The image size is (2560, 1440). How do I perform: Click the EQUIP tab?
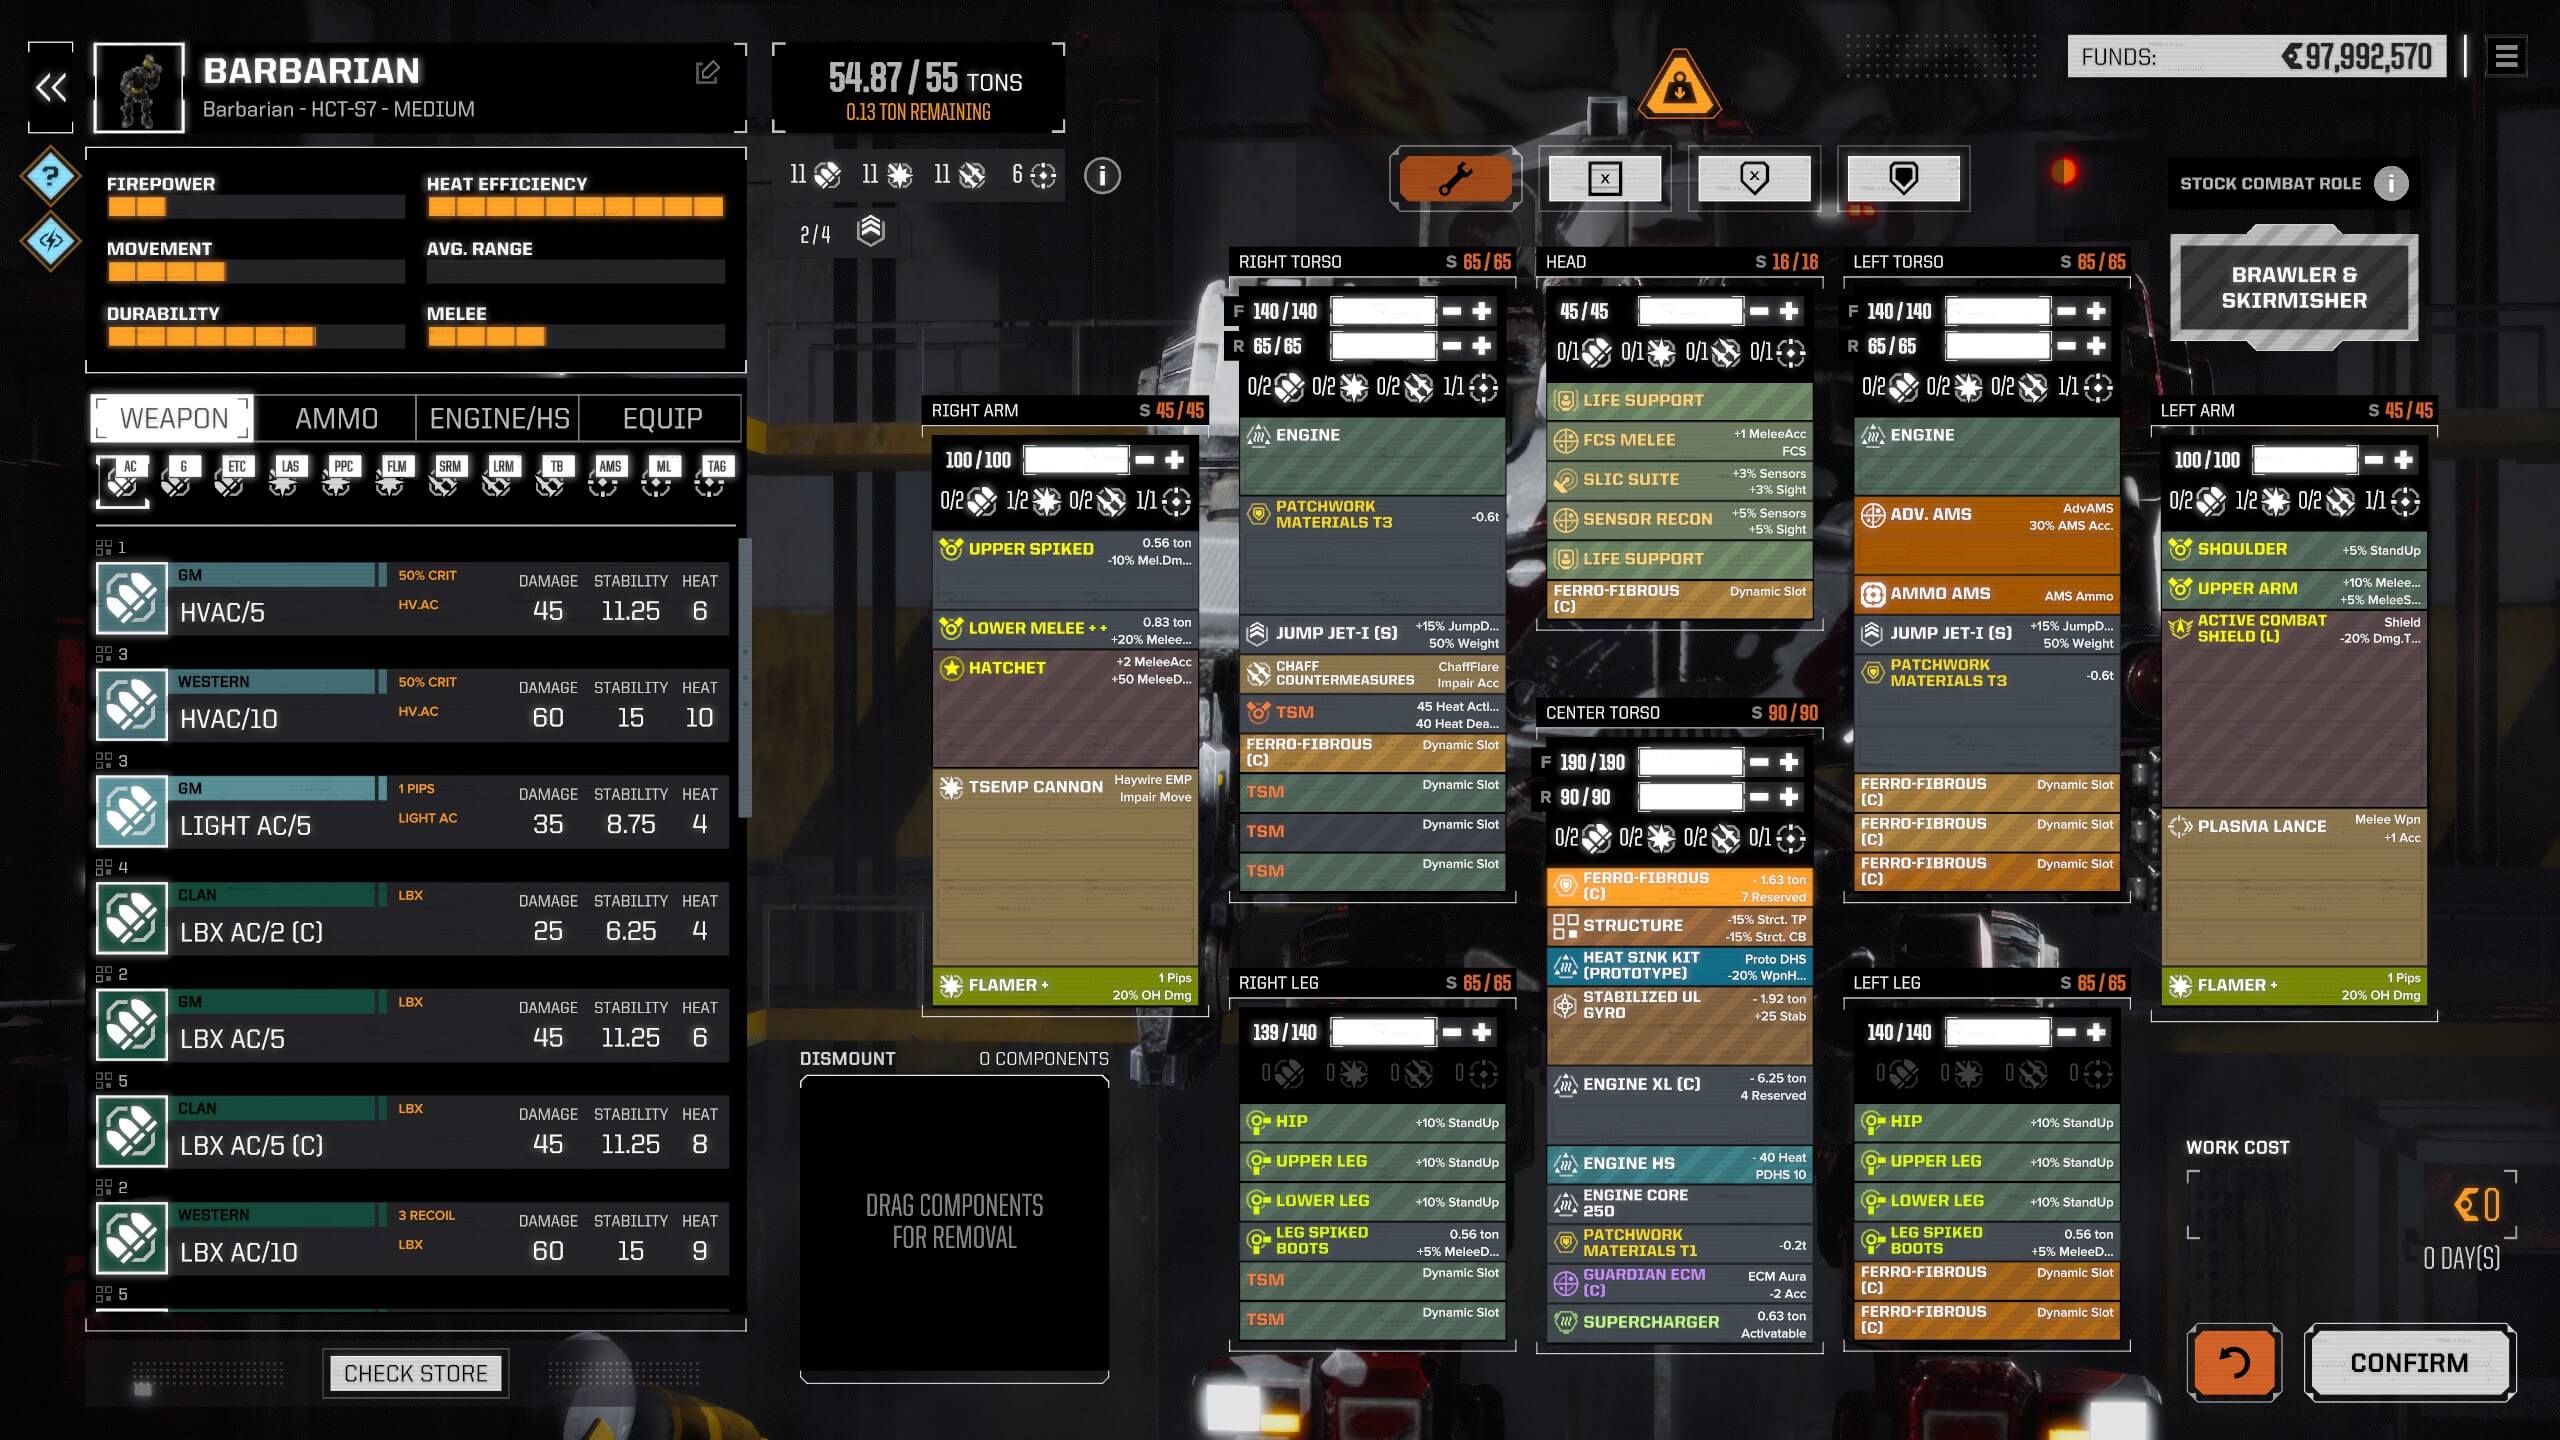click(x=663, y=417)
